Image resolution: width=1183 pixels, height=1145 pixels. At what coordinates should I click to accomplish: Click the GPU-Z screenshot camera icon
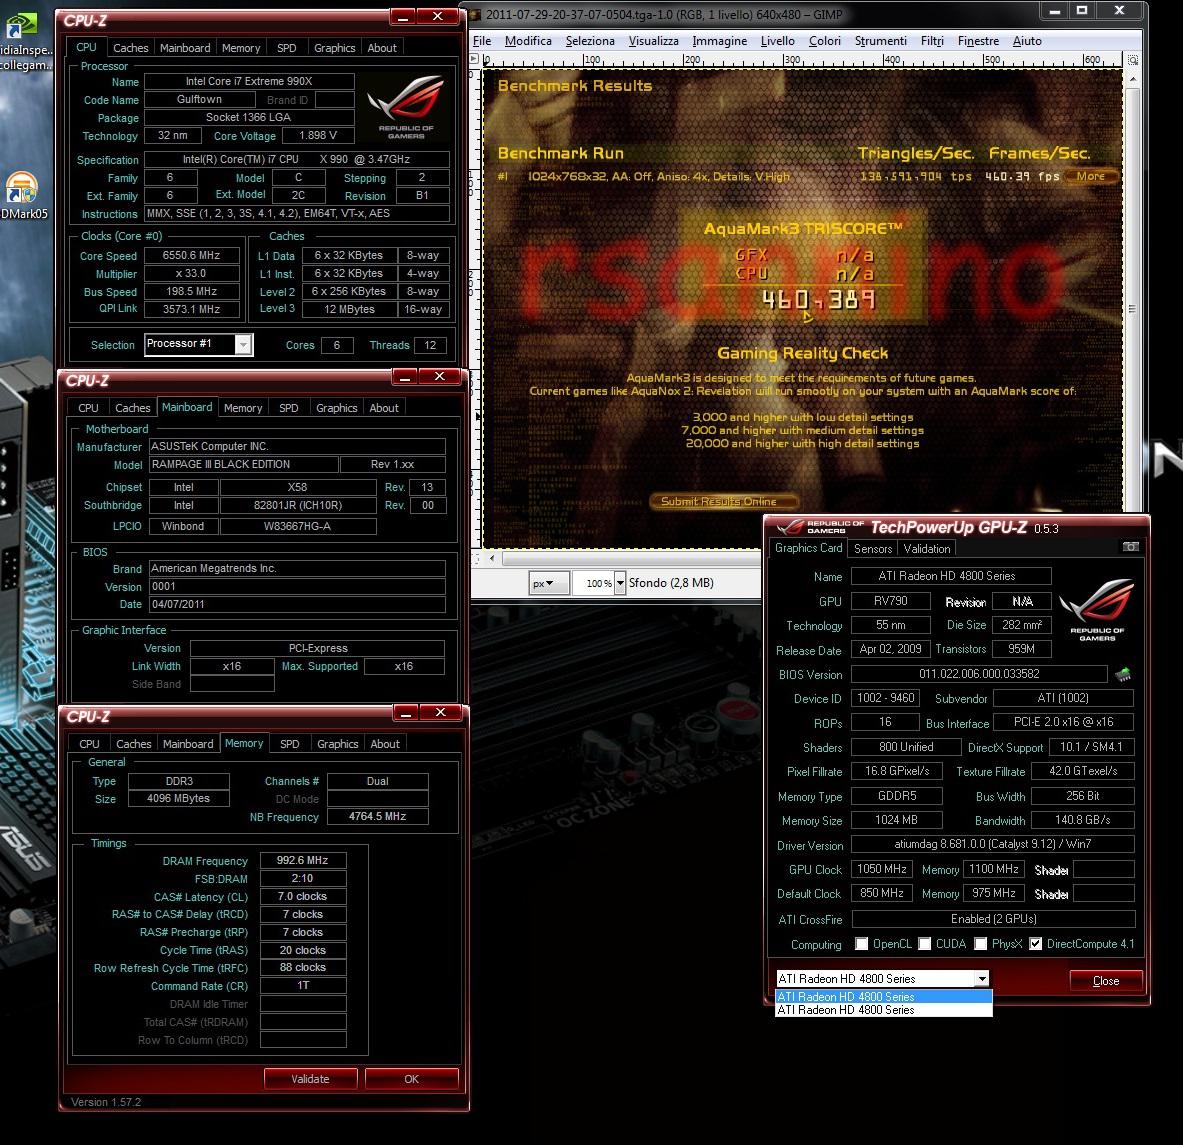coord(1130,547)
